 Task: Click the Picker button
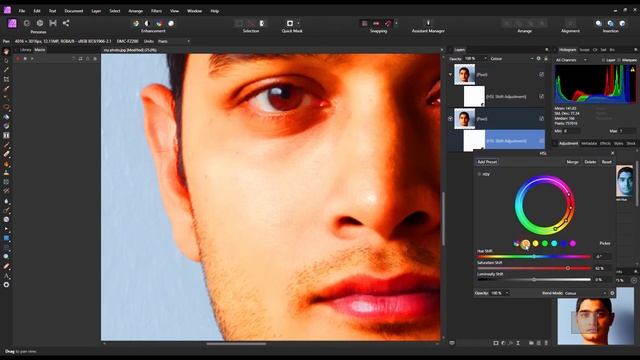[x=605, y=243]
